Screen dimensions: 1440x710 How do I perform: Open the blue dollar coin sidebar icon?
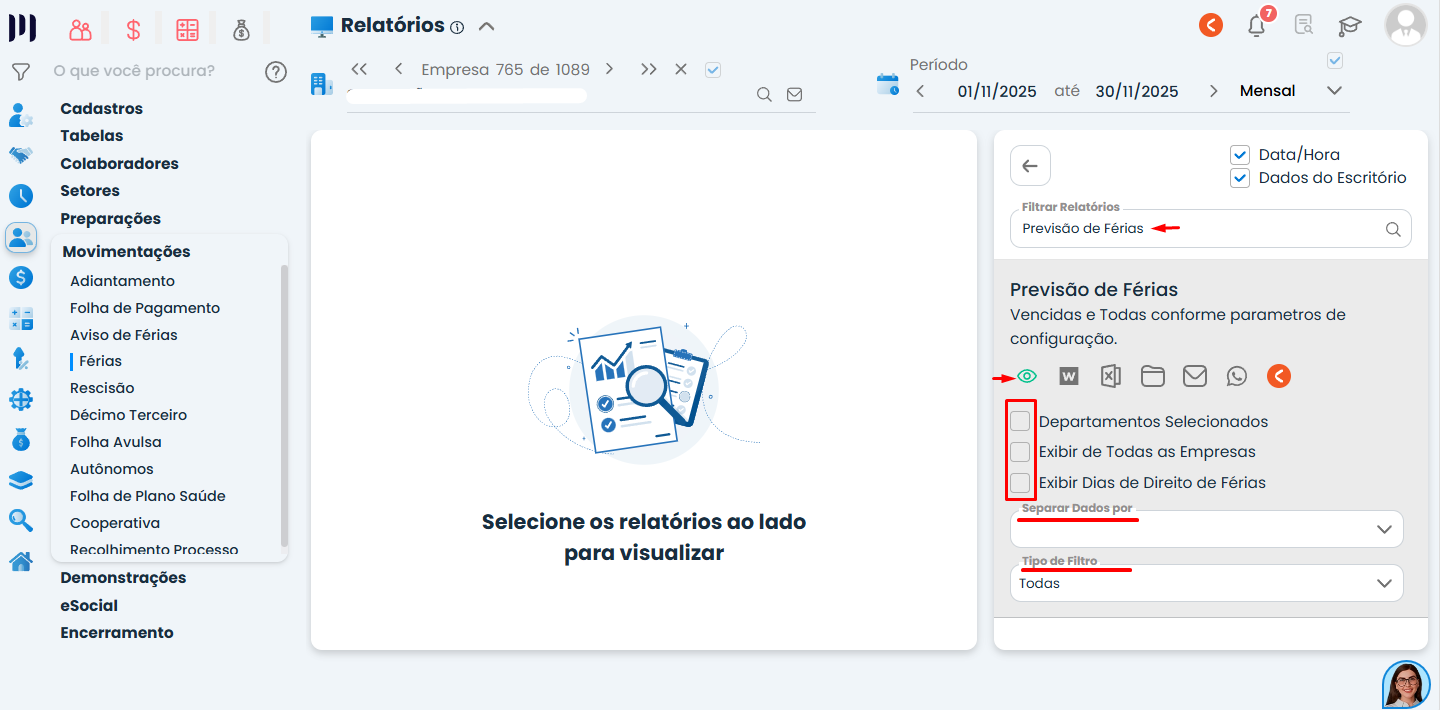tap(20, 277)
